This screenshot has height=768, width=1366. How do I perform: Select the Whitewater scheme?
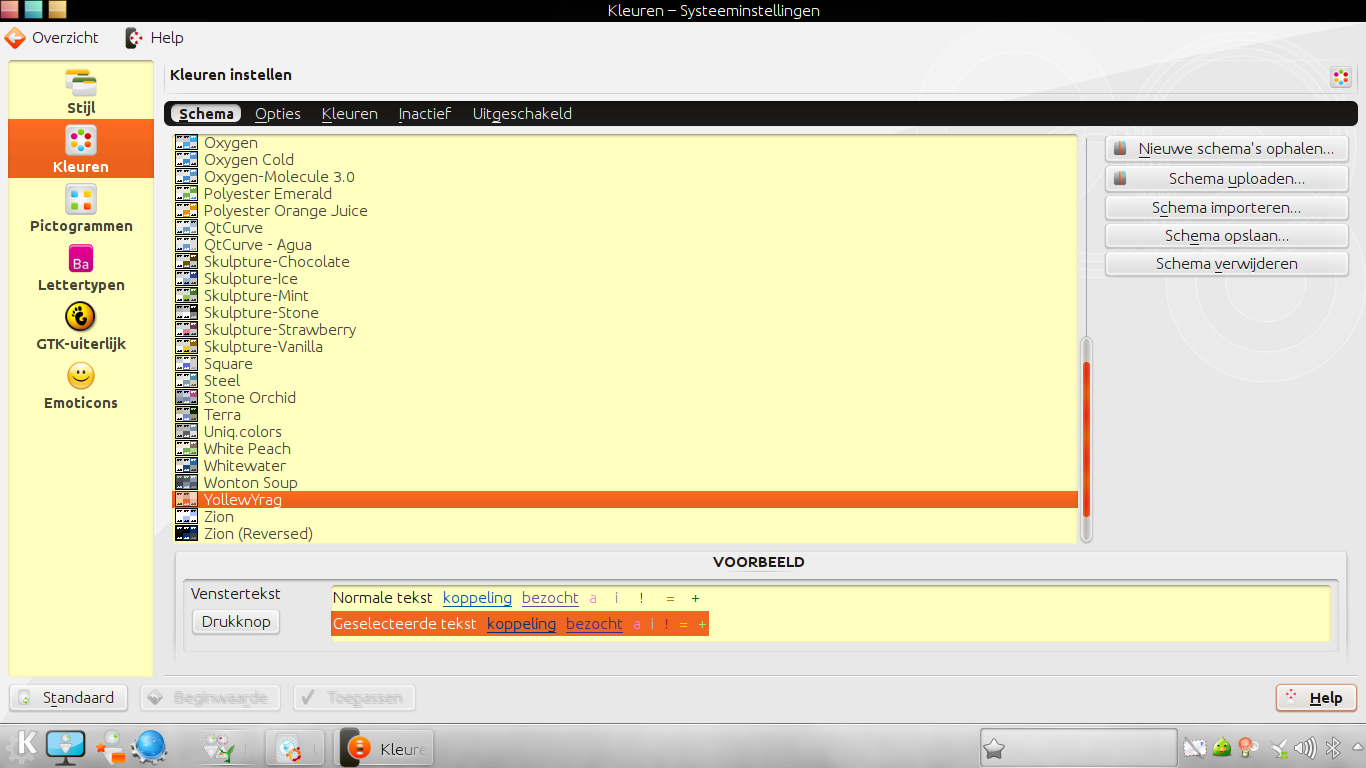coord(625,466)
